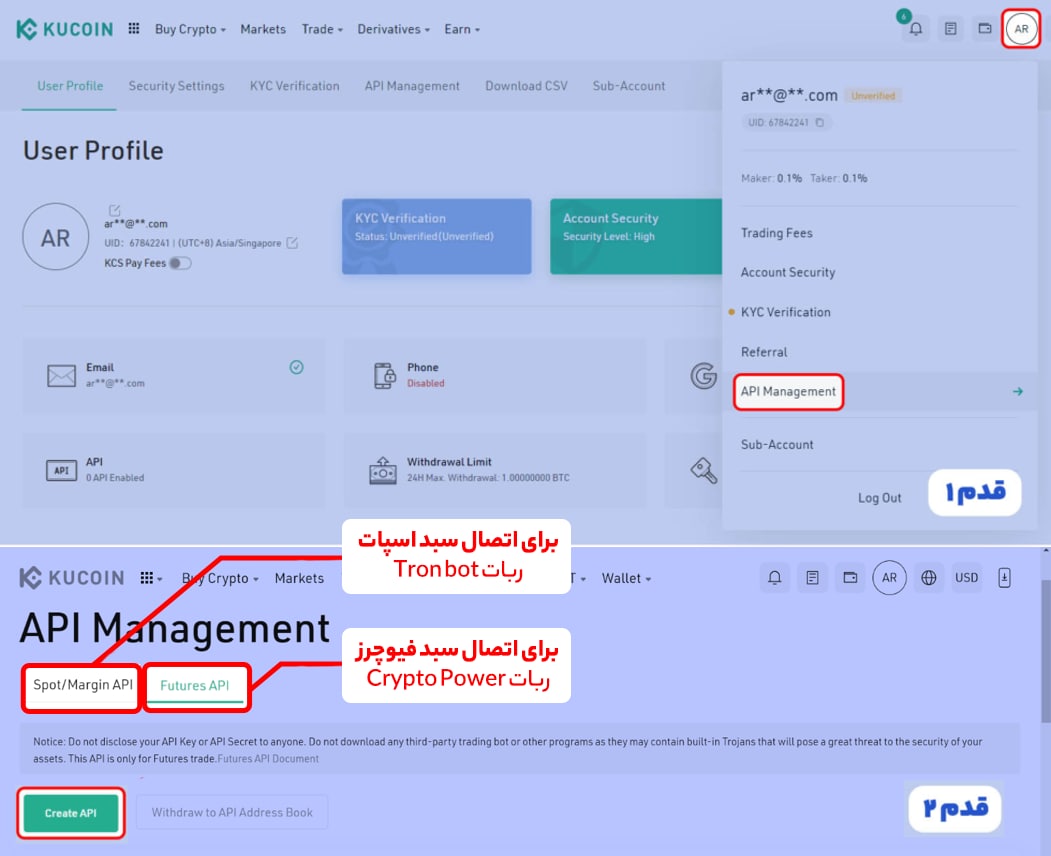Switch to the Security Settings tab
The image size is (1051, 856).
coord(176,86)
